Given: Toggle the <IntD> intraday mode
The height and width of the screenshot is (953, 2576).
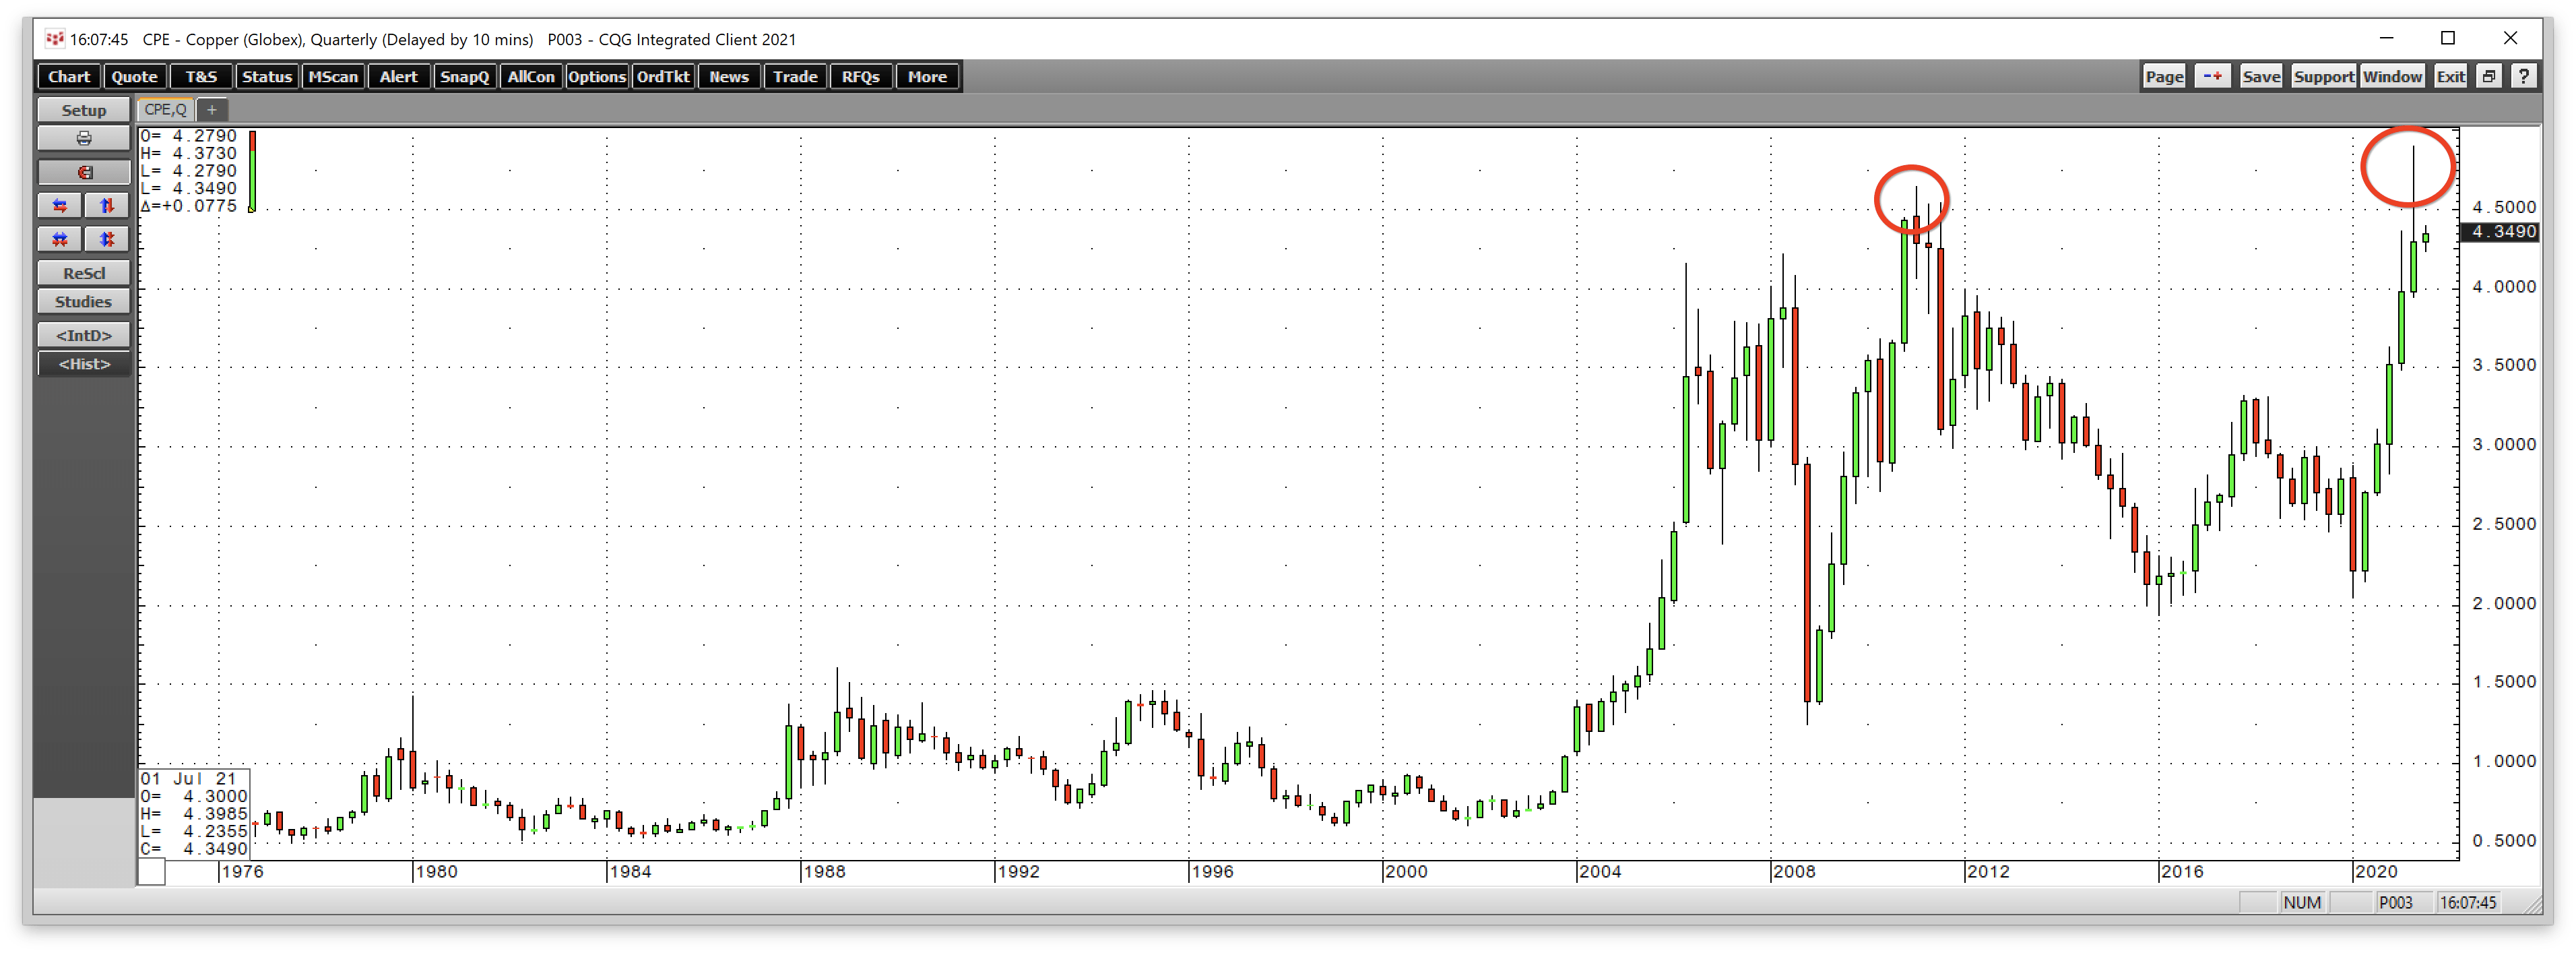Looking at the screenshot, I should (84, 335).
